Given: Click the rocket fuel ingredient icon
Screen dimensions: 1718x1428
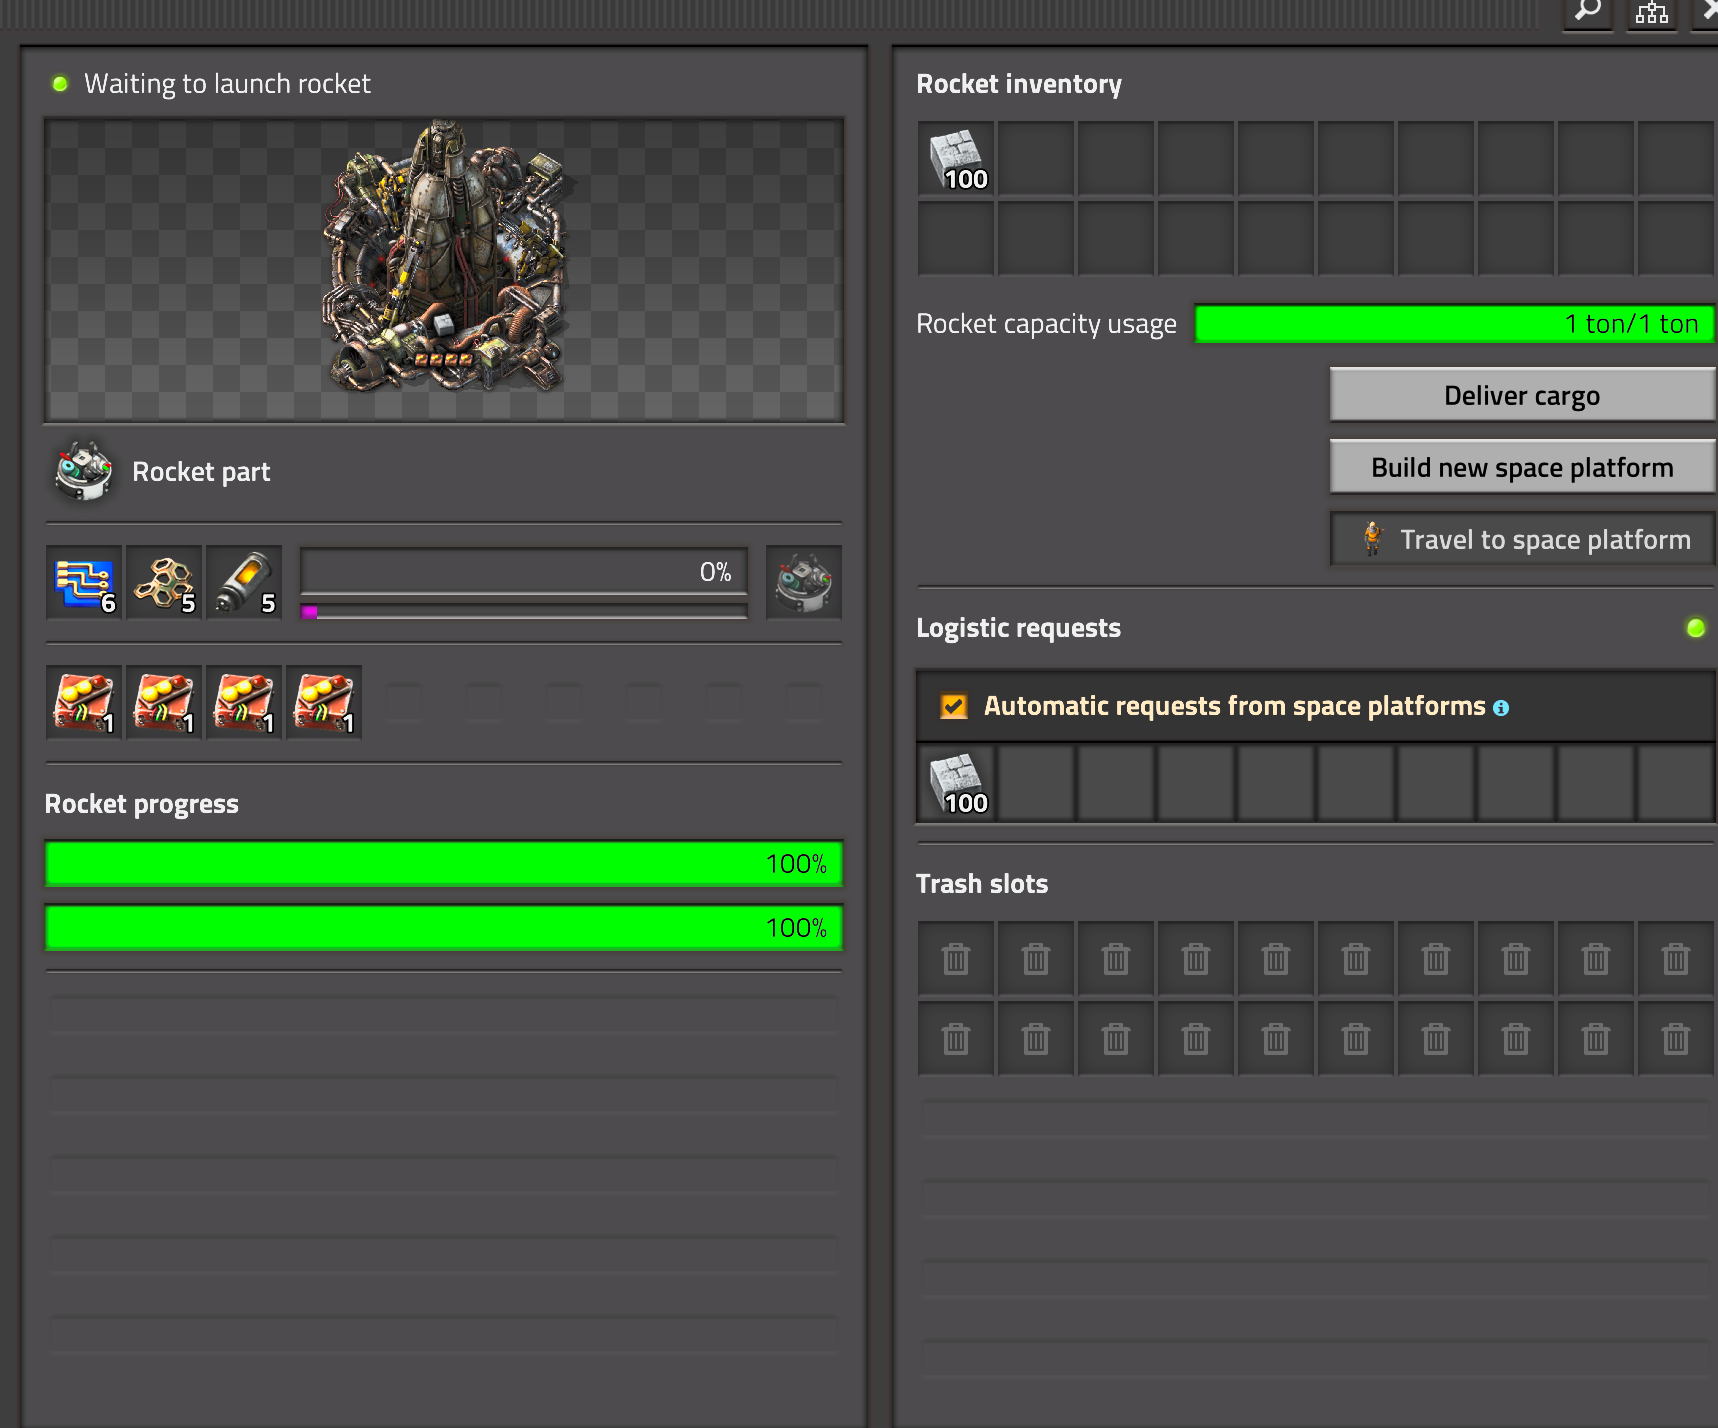Looking at the screenshot, I should pyautogui.click(x=244, y=582).
